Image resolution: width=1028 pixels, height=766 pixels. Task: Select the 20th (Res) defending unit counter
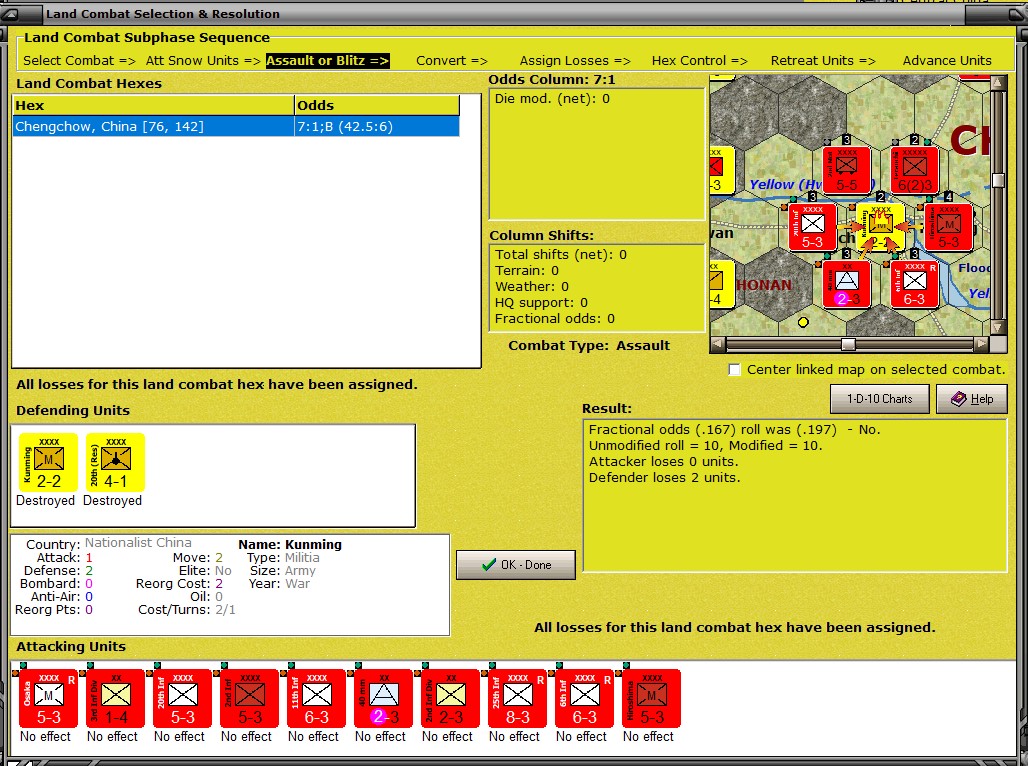115,462
